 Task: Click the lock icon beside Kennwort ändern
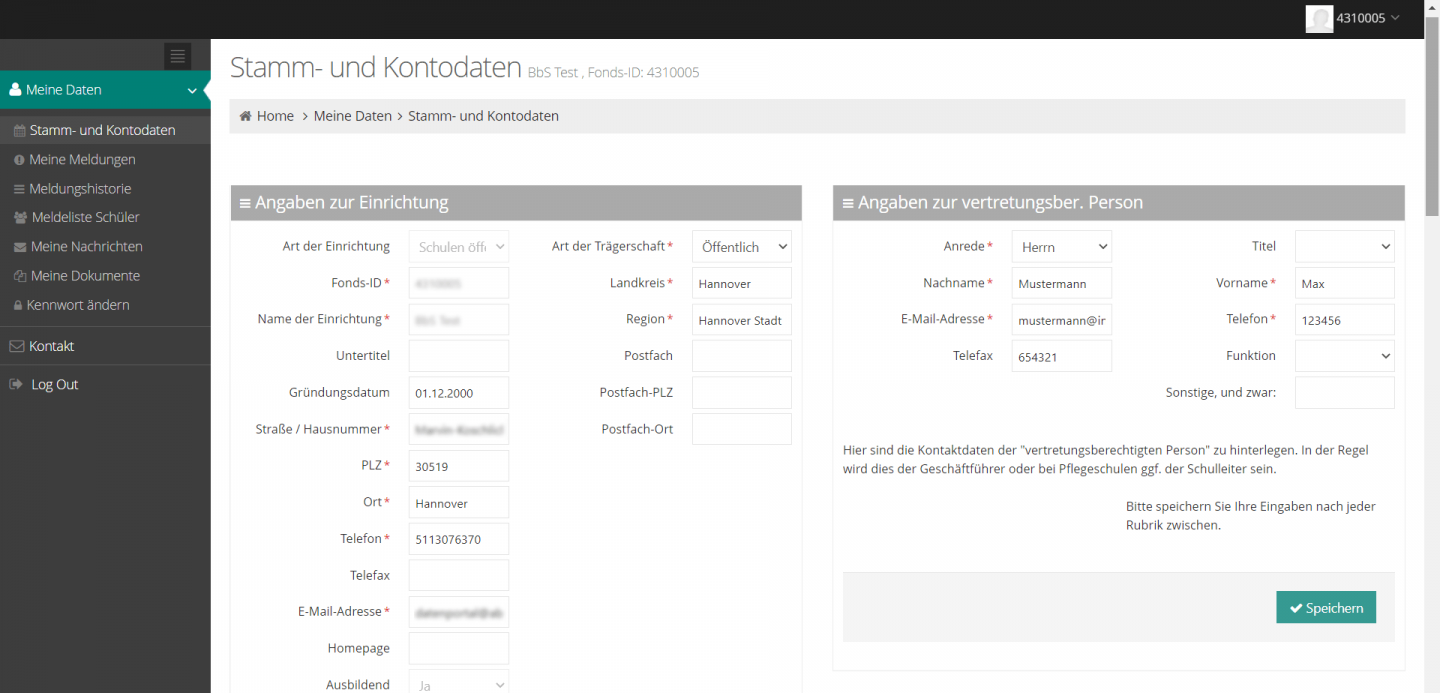[x=18, y=305]
